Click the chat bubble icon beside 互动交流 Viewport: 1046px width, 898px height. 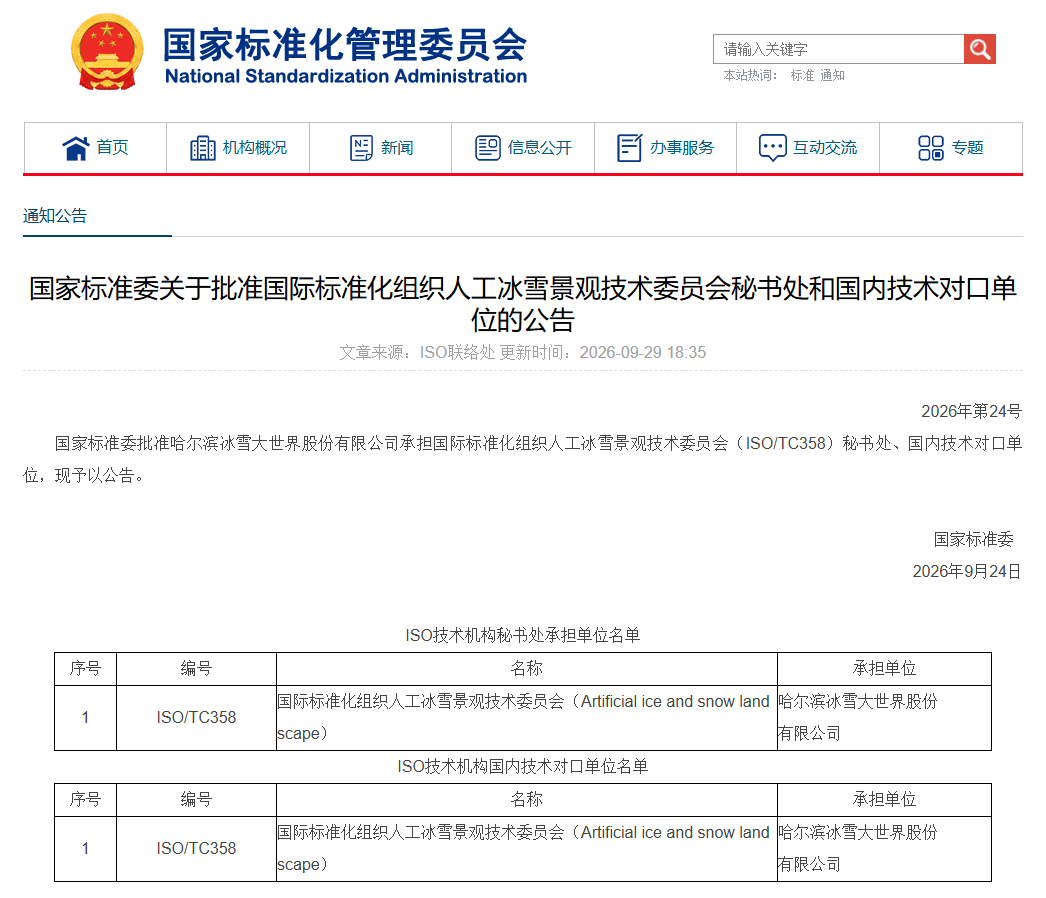772,147
